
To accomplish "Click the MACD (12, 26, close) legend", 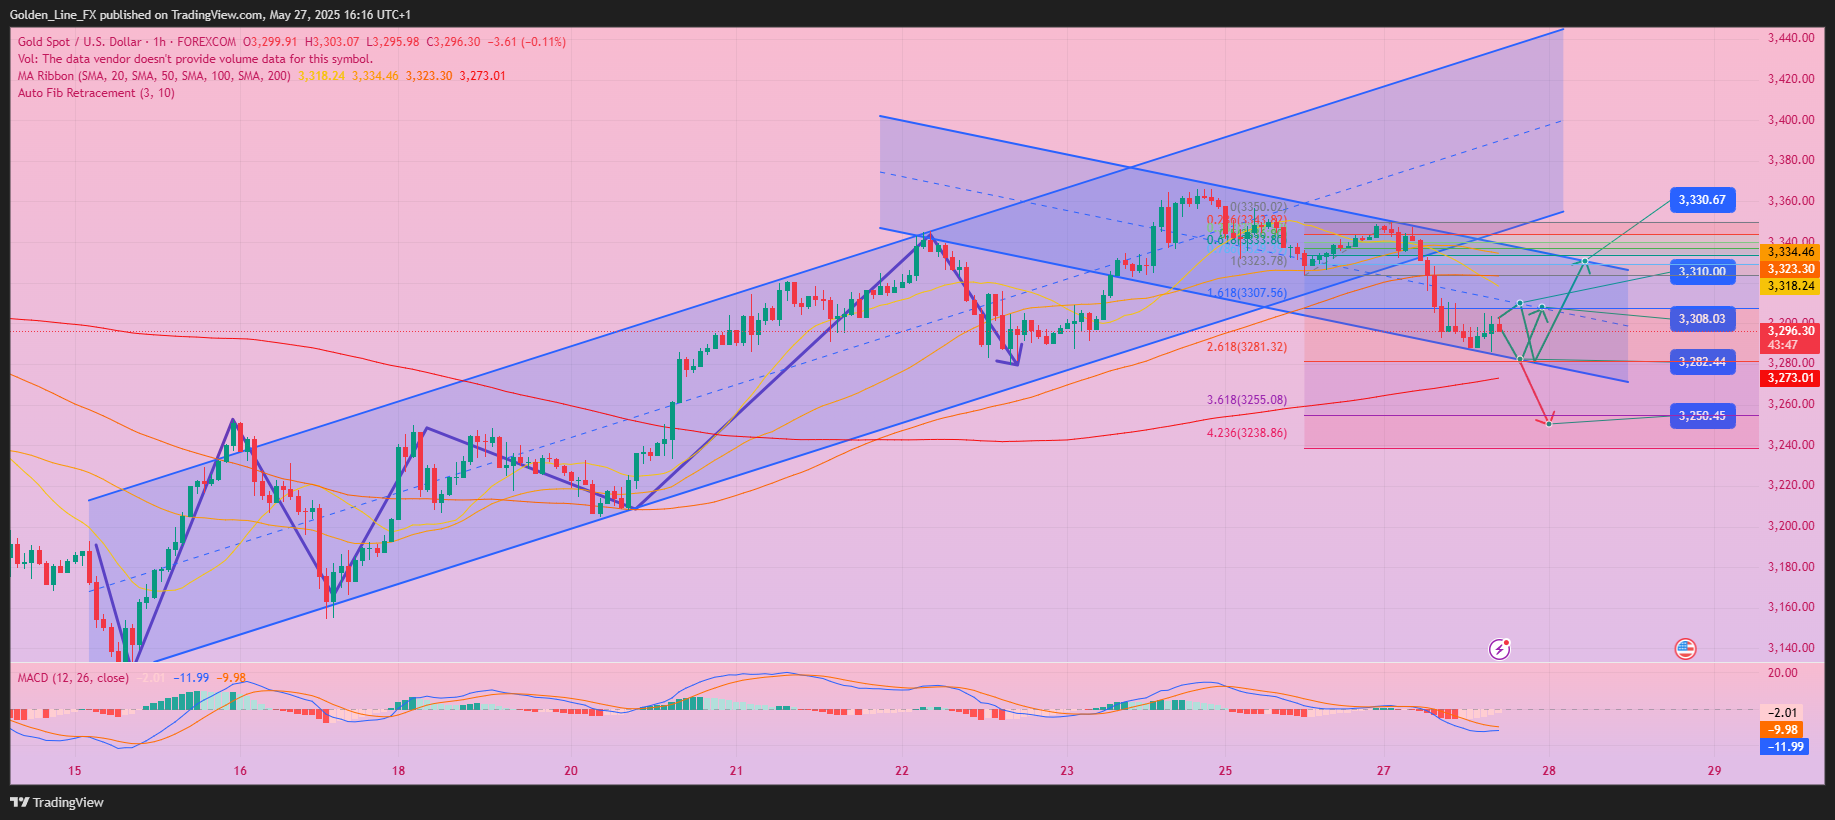I will (73, 678).
